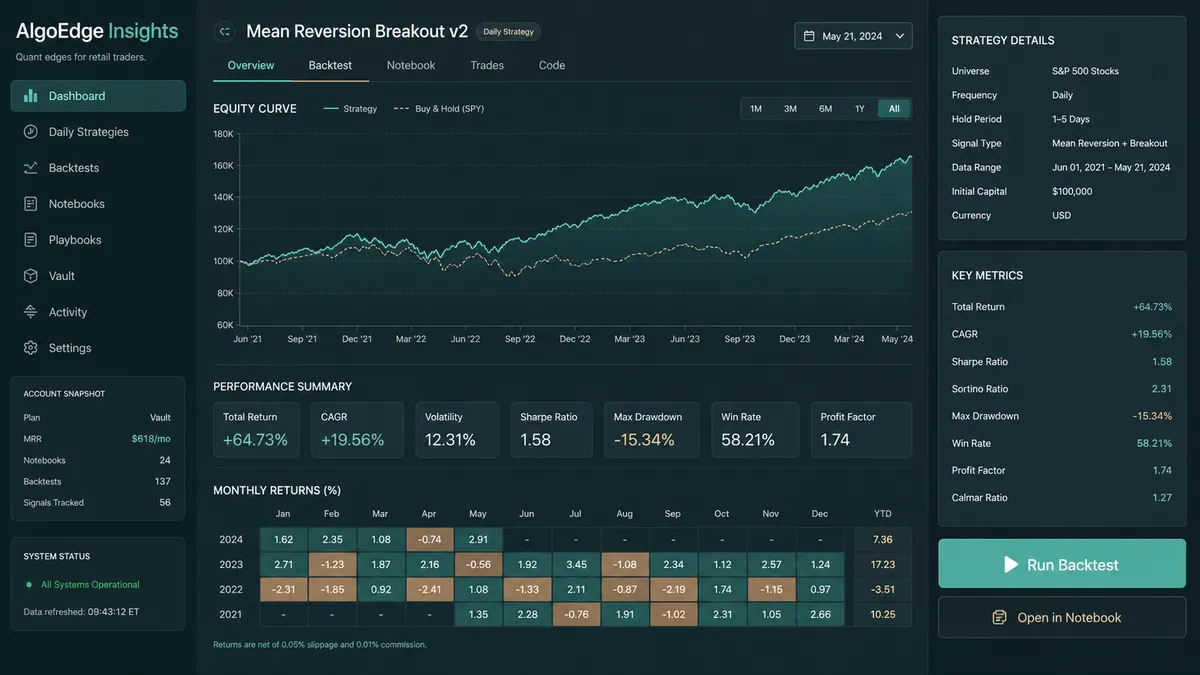Select the 6M chart range
The height and width of the screenshot is (675, 1200).
pos(825,109)
